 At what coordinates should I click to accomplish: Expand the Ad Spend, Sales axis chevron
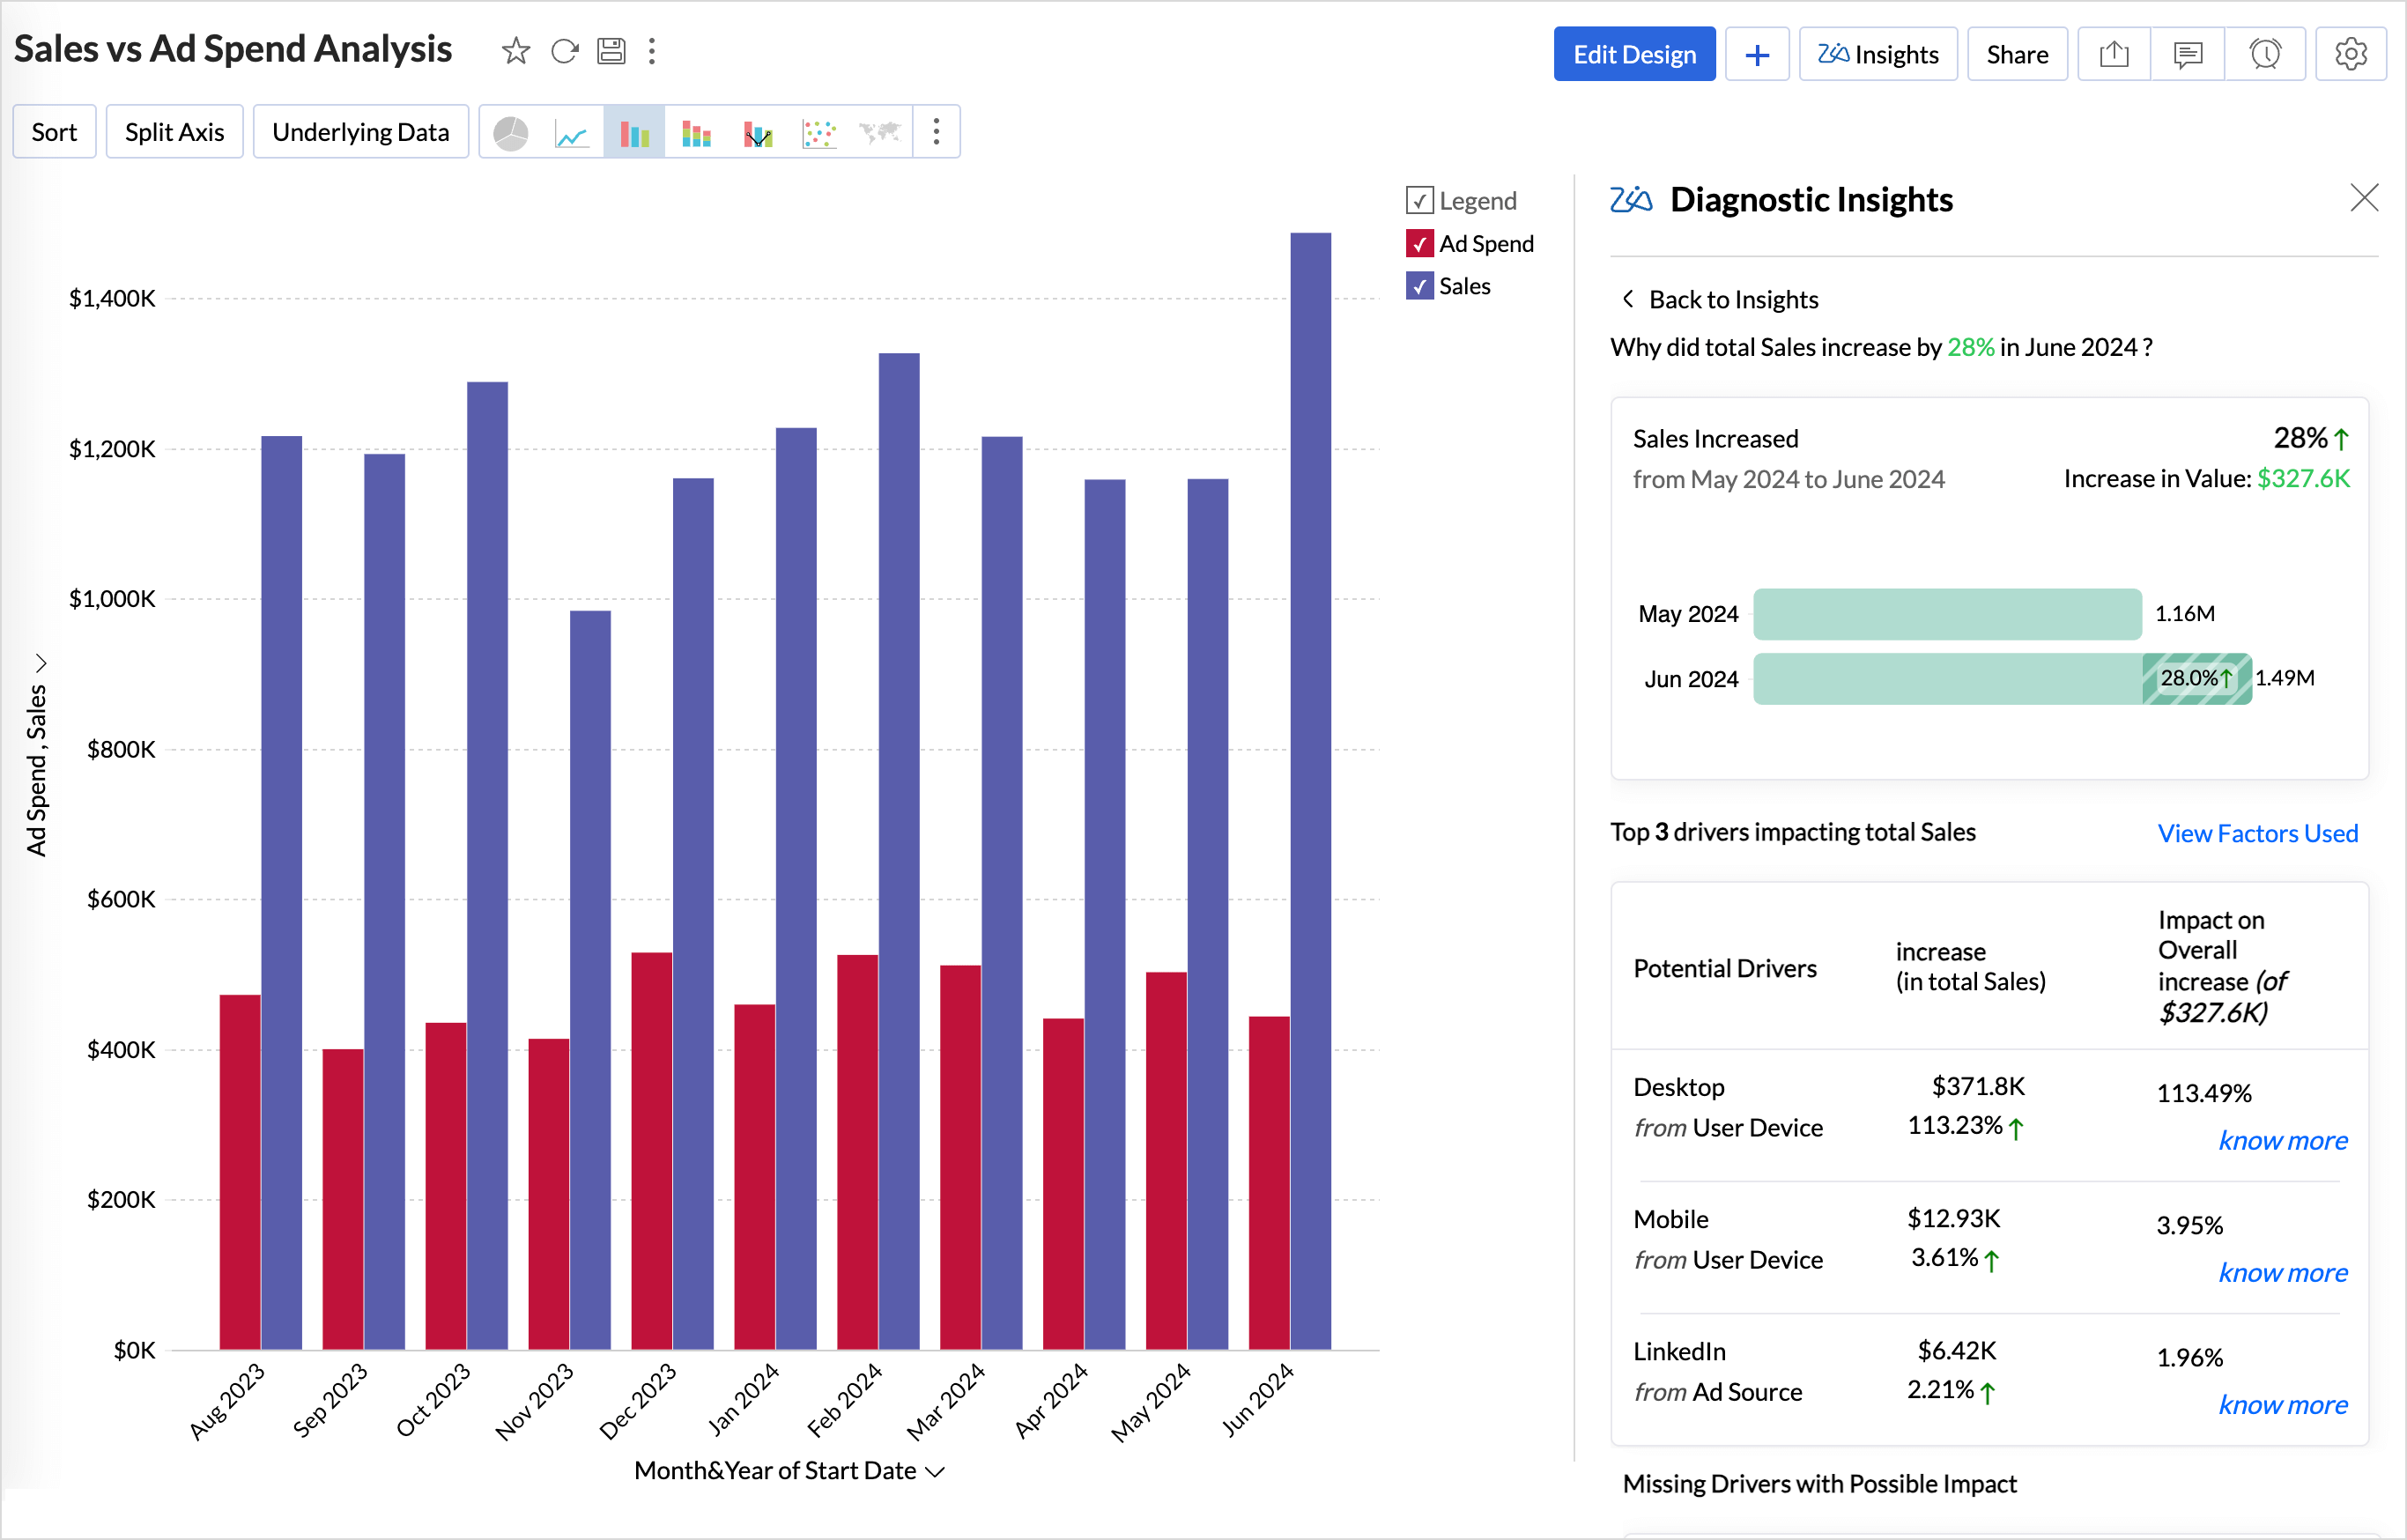[x=41, y=663]
